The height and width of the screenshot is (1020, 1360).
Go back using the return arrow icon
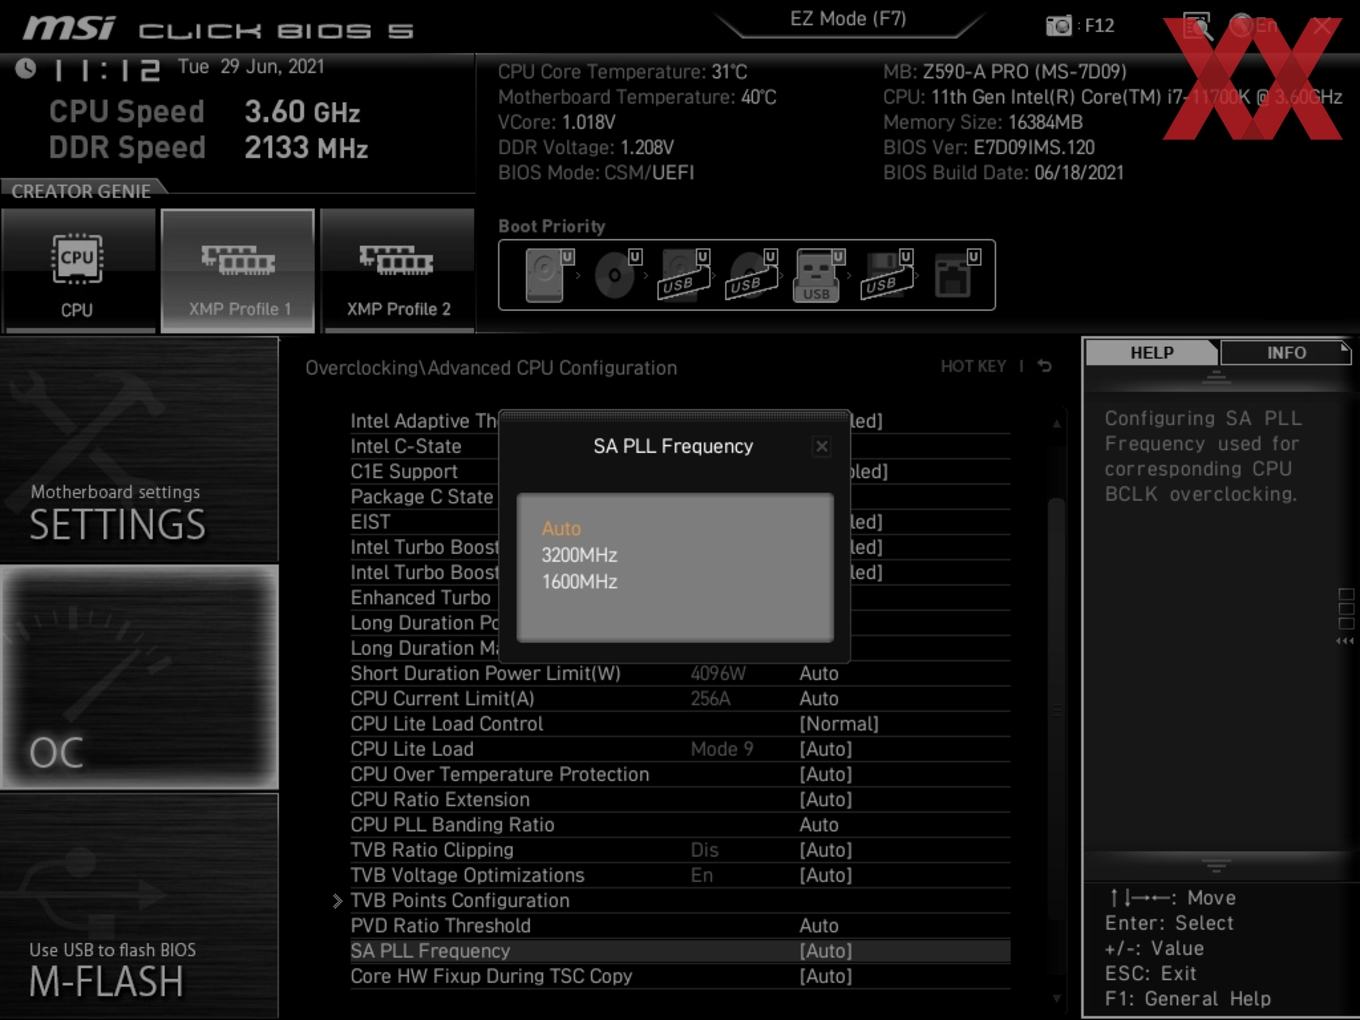[1044, 367]
